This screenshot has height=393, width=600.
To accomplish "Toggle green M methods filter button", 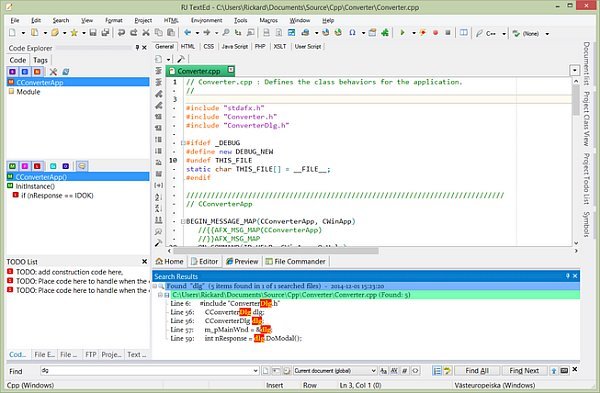I will pos(13,166).
